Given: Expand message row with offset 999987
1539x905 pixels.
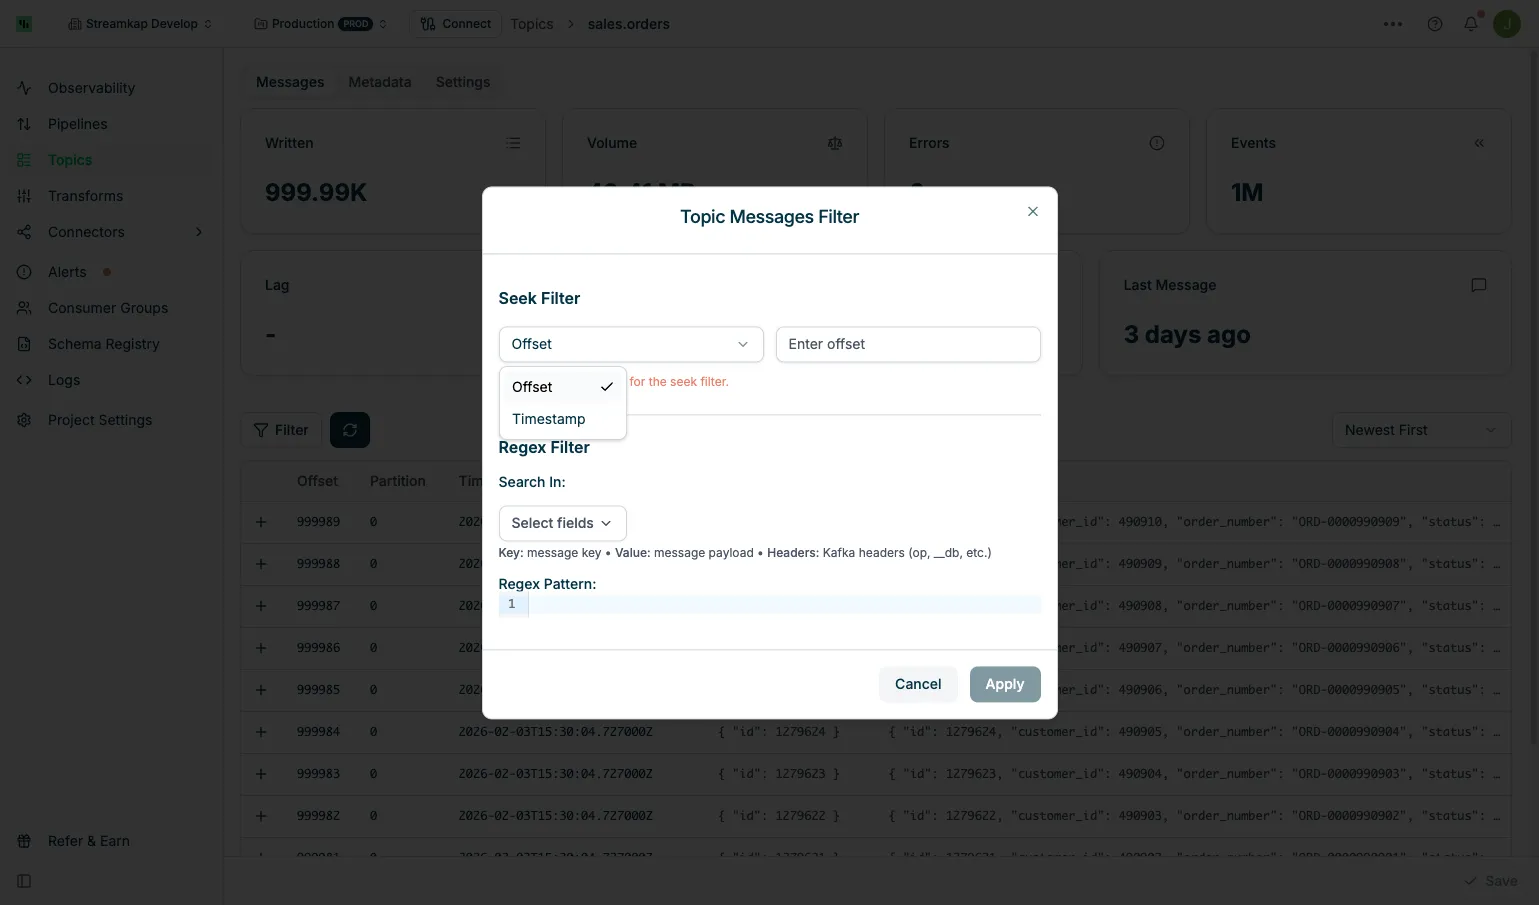Looking at the screenshot, I should (261, 606).
